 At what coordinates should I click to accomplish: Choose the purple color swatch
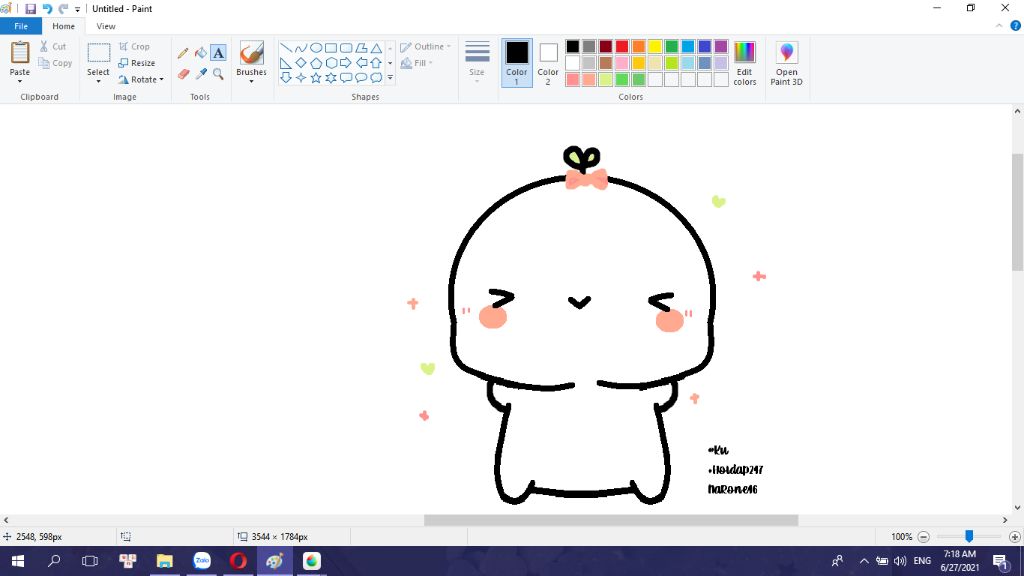[721, 46]
